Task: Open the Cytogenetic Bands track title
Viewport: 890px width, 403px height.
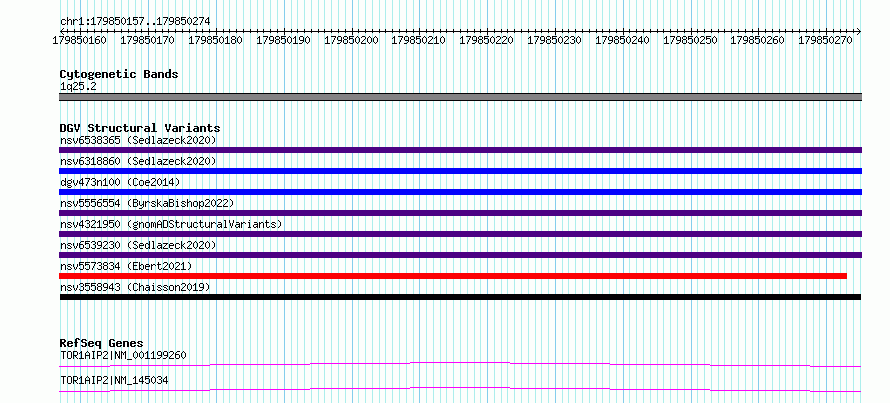Action: 119,74
